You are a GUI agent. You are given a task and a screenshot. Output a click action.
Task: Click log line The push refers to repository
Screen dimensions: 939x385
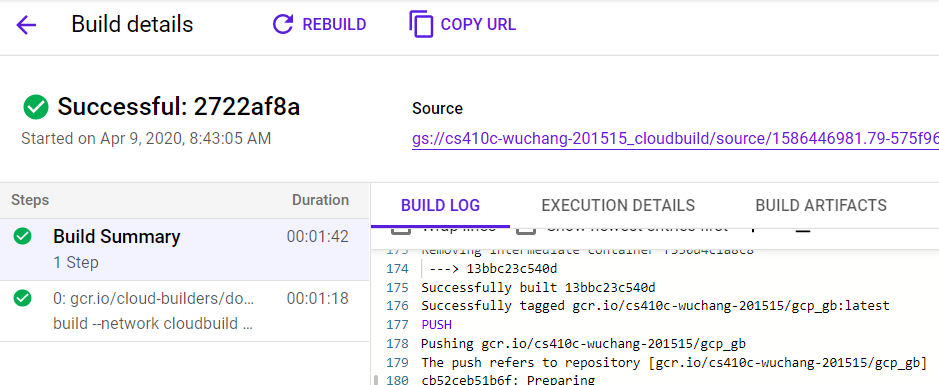[674, 363]
